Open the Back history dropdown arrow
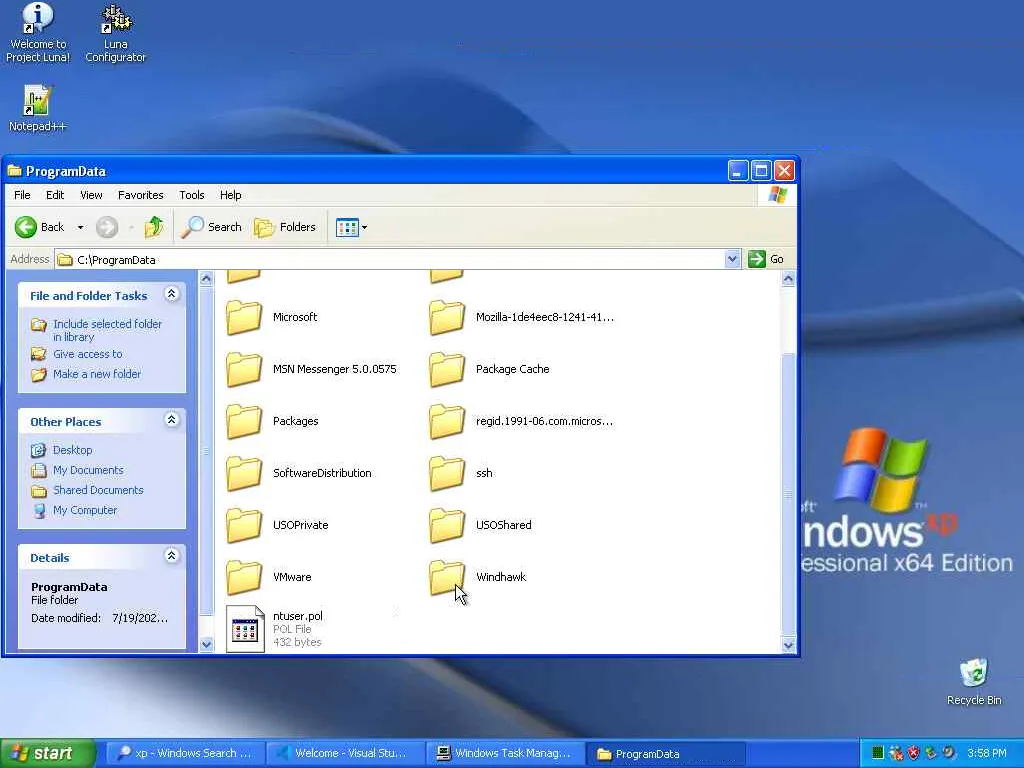This screenshot has height=768, width=1024. (81, 227)
